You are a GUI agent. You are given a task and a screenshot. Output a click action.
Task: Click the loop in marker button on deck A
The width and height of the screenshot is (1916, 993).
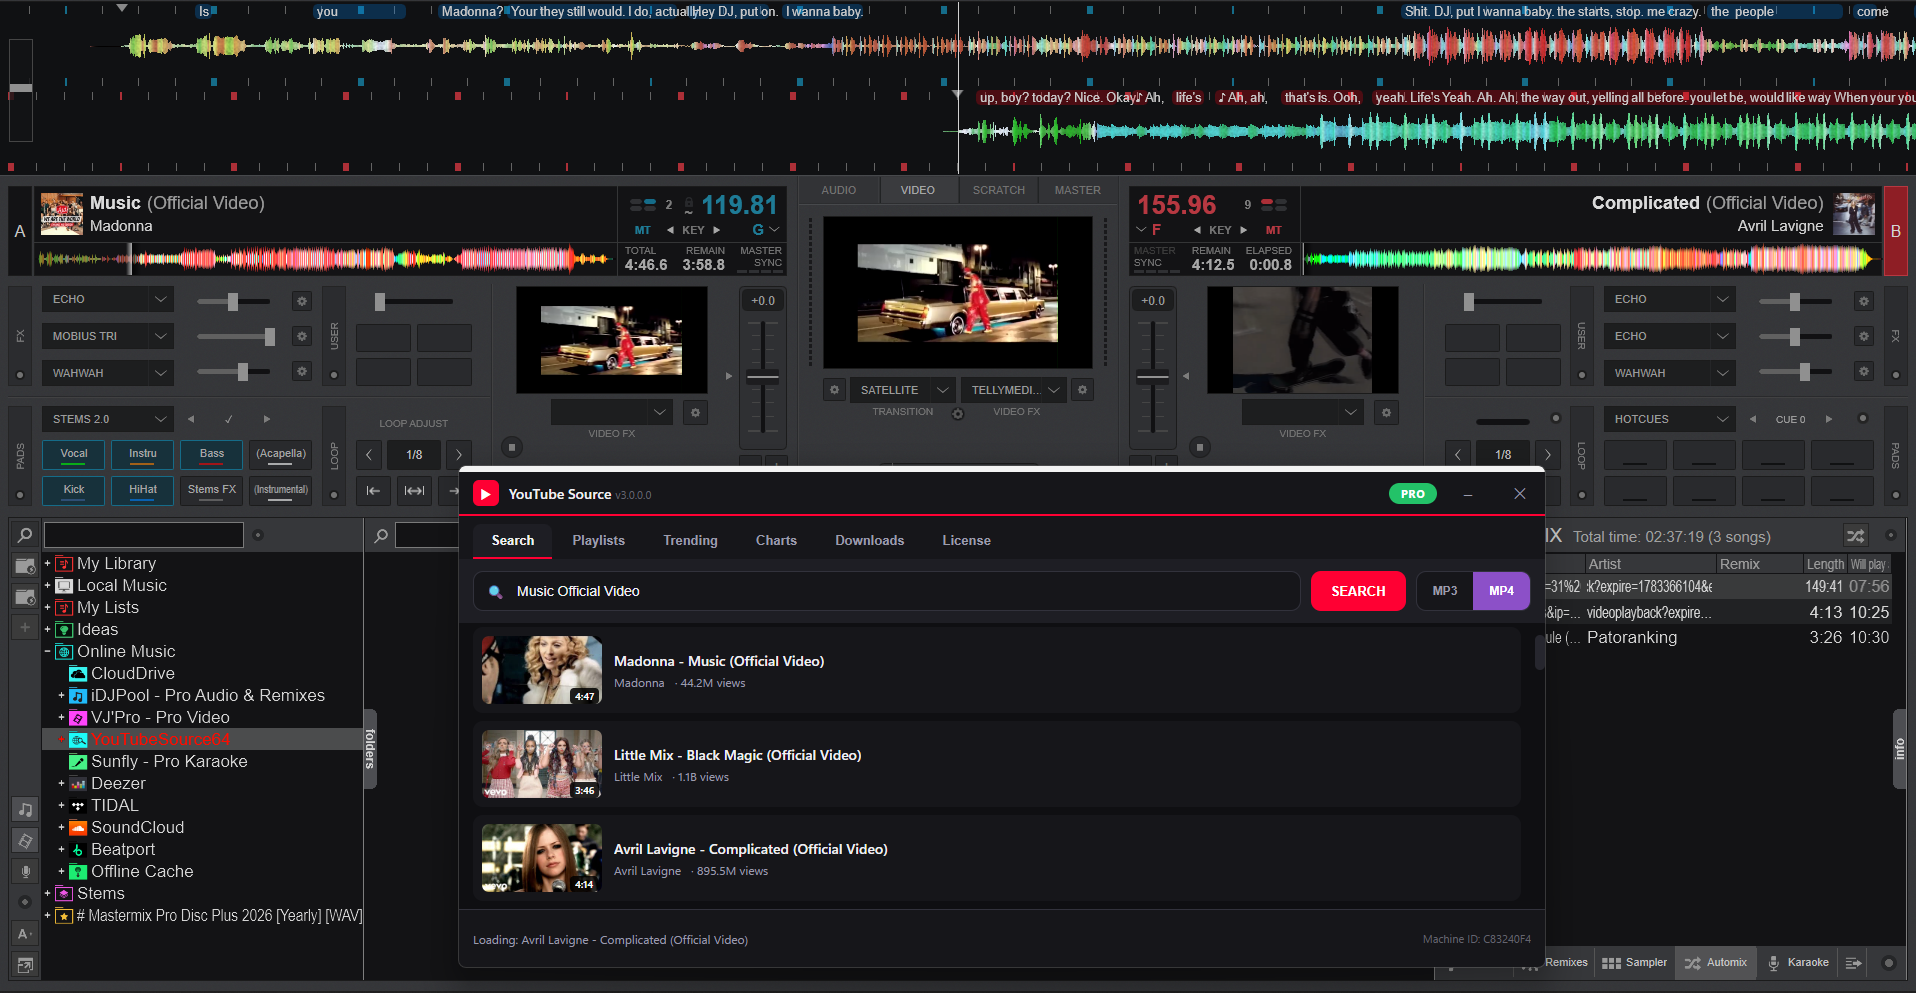coord(373,490)
